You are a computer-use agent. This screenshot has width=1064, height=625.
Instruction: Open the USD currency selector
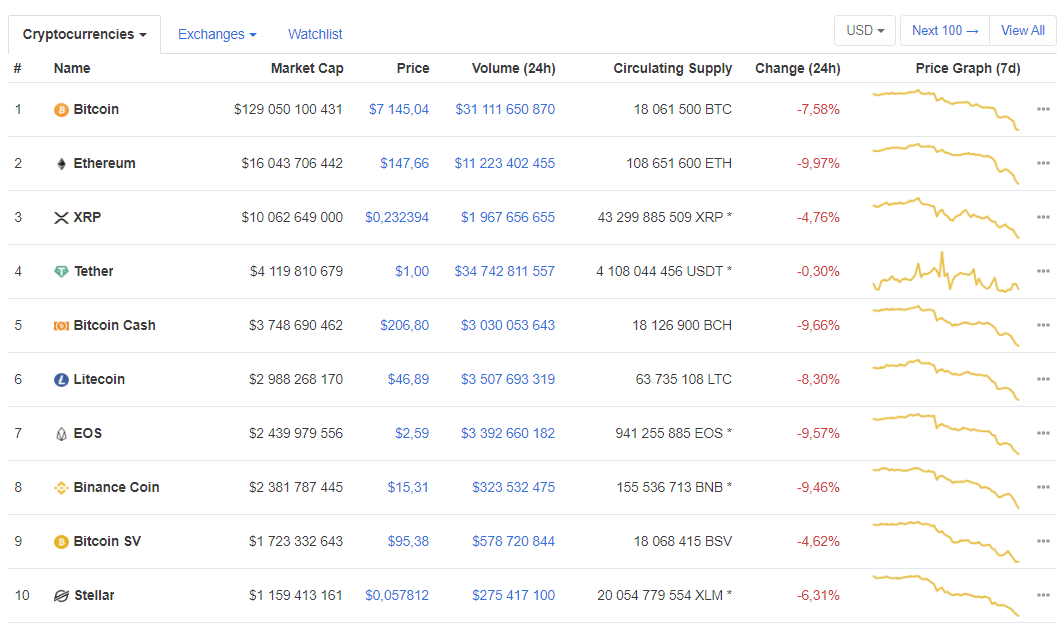click(864, 31)
